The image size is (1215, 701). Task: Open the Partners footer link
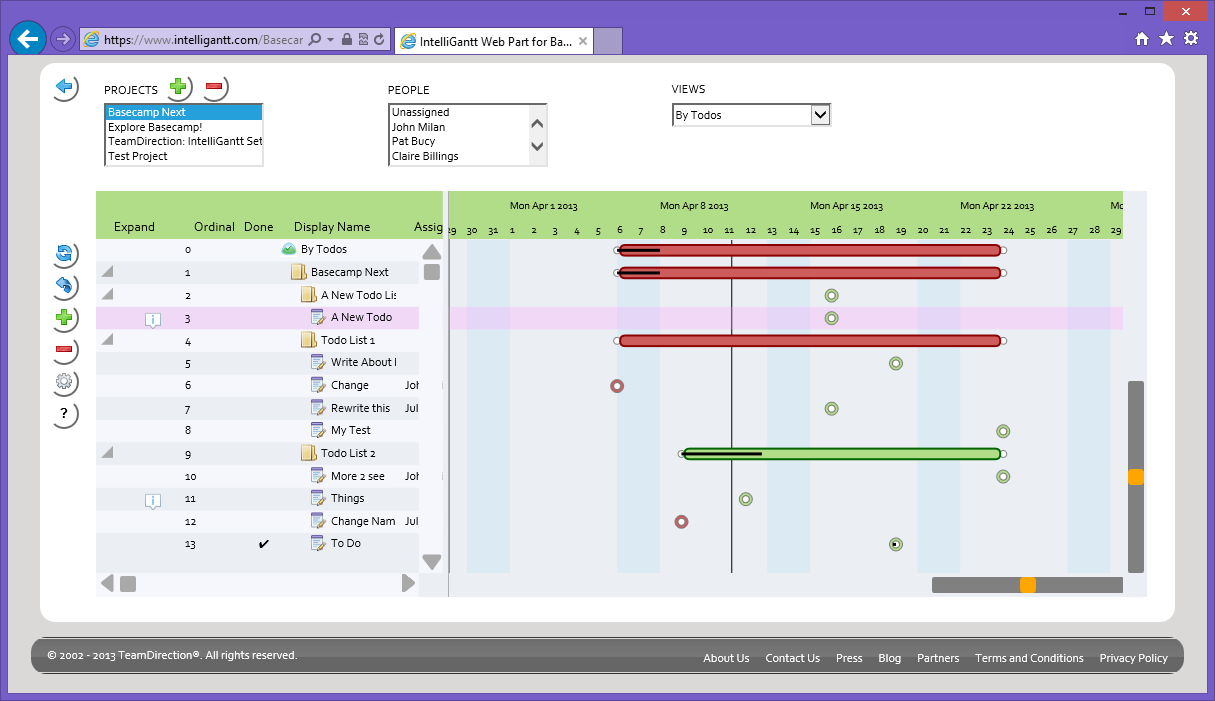pyautogui.click(x=938, y=658)
